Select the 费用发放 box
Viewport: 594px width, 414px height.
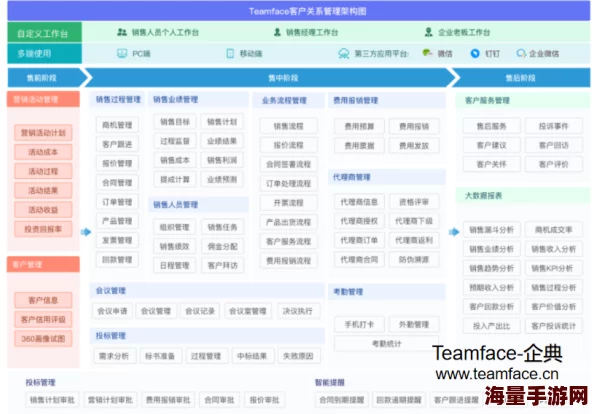414,145
